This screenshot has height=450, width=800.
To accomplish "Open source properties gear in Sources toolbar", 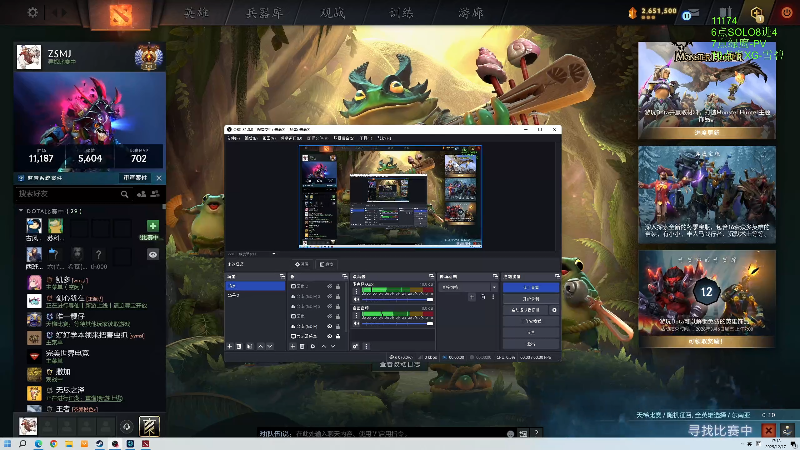I will pyautogui.click(x=313, y=346).
